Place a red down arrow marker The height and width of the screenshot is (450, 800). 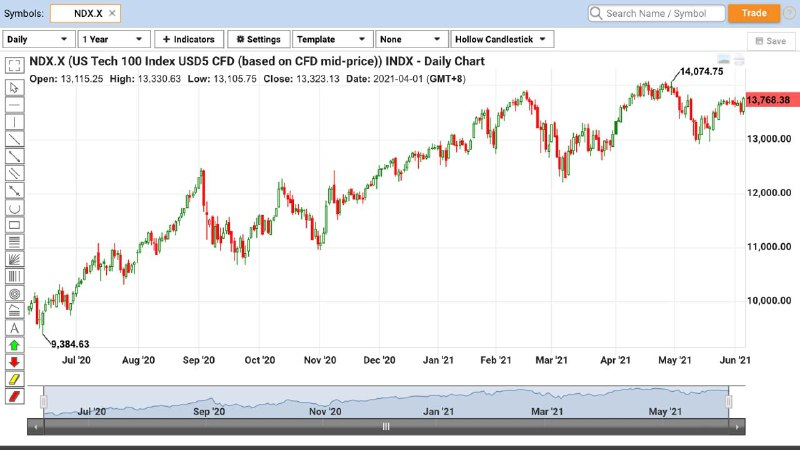point(14,362)
